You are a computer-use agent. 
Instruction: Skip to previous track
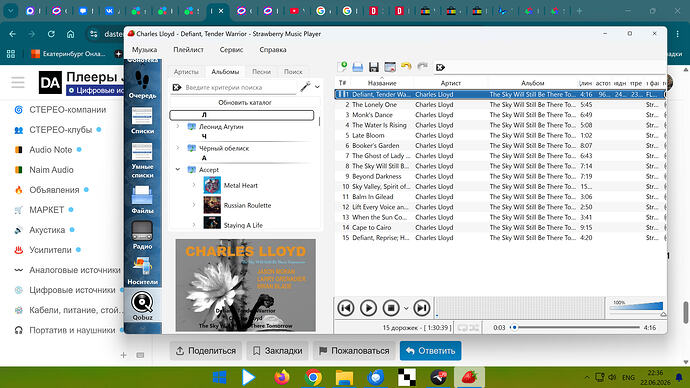click(345, 308)
